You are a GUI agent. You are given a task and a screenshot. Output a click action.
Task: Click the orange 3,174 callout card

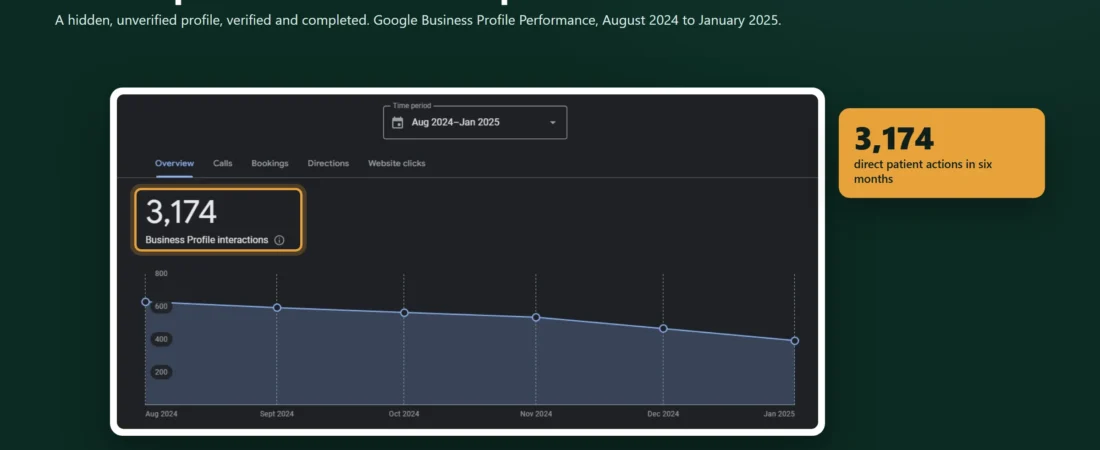(941, 153)
